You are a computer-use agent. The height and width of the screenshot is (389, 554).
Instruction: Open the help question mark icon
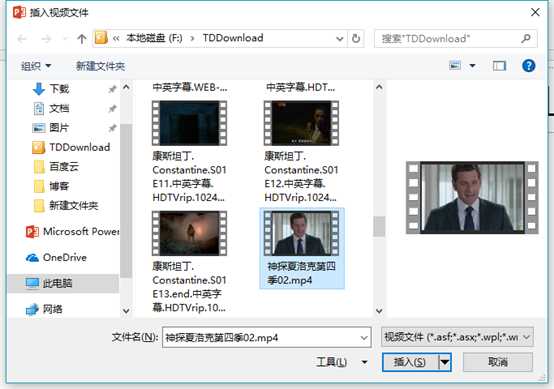tap(529, 66)
